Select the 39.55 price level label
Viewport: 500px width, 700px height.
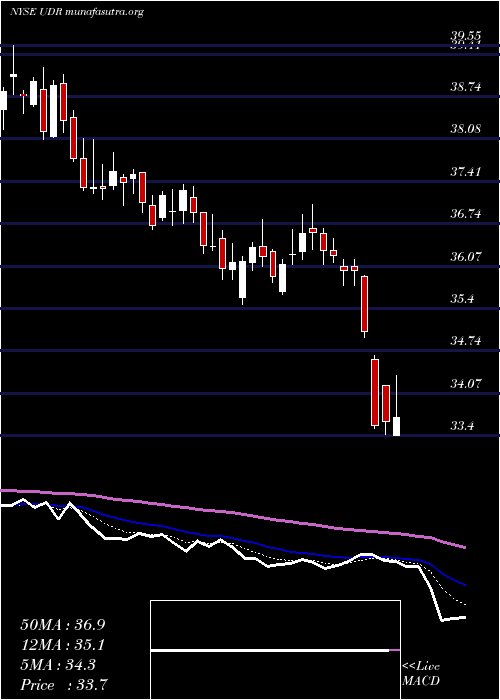point(466,37)
